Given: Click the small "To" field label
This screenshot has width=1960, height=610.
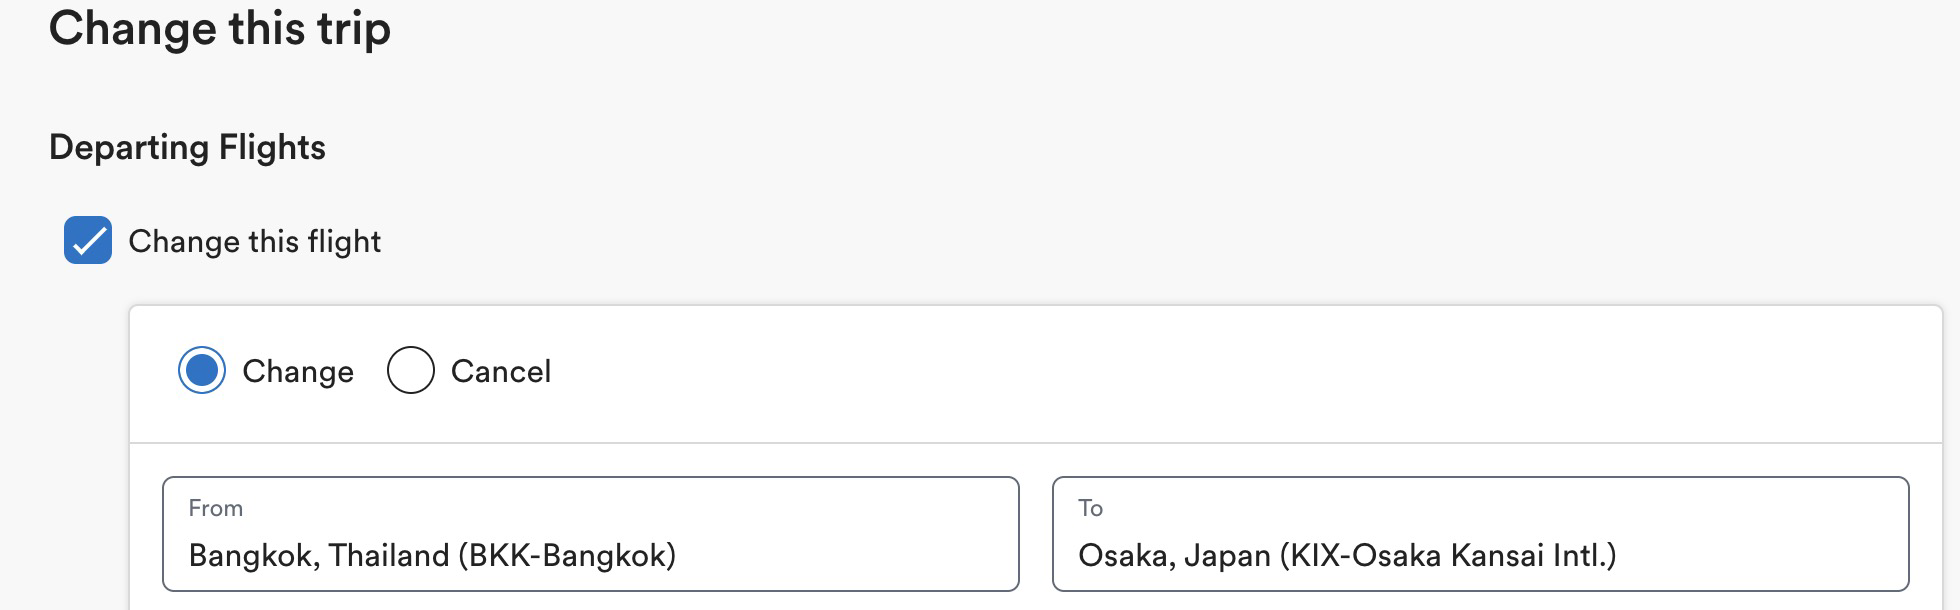Looking at the screenshot, I should (x=1090, y=508).
